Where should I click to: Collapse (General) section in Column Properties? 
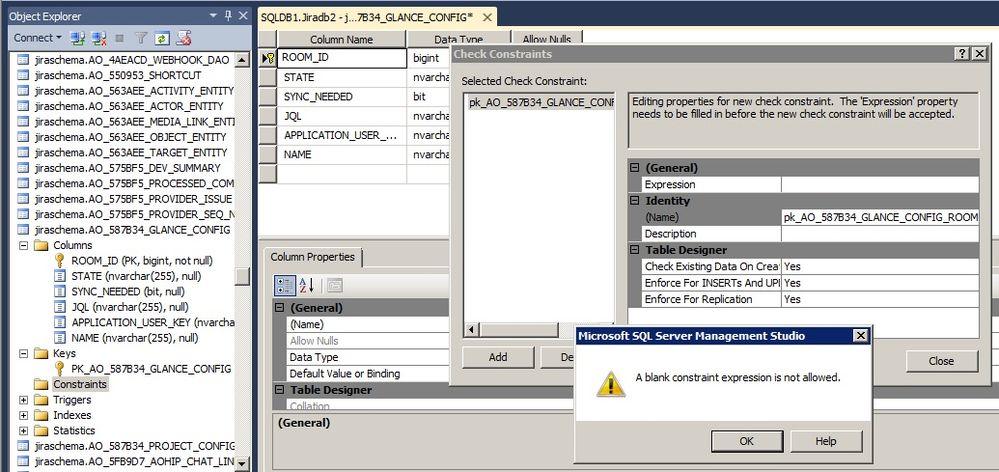coord(279,308)
